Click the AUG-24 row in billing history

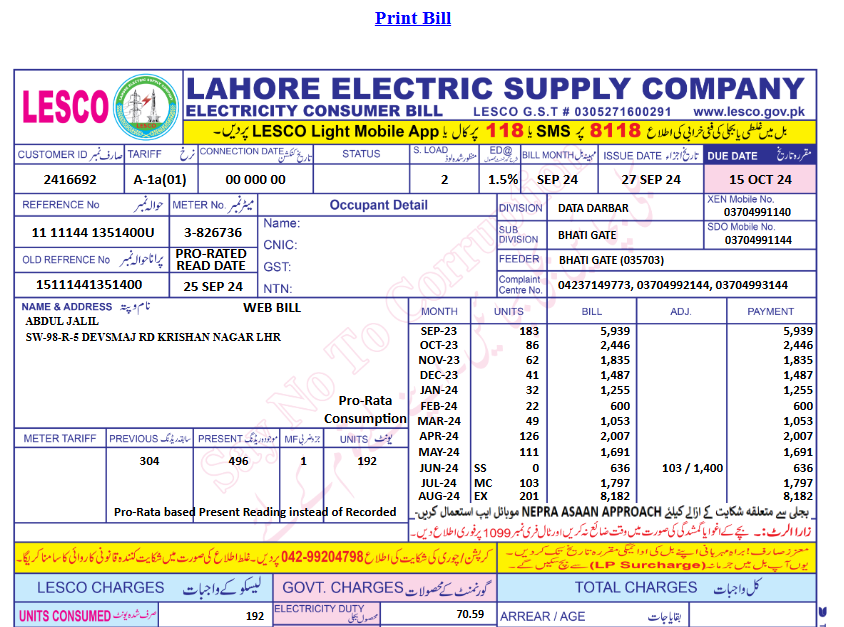click(x=438, y=495)
